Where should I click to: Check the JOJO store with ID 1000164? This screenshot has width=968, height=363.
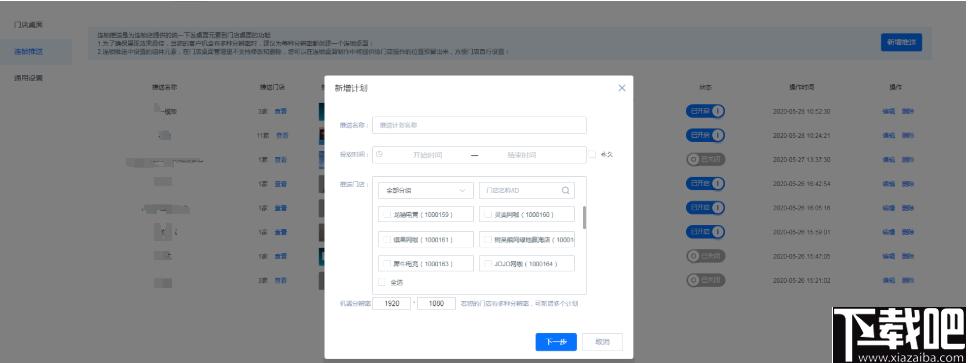tap(488, 264)
